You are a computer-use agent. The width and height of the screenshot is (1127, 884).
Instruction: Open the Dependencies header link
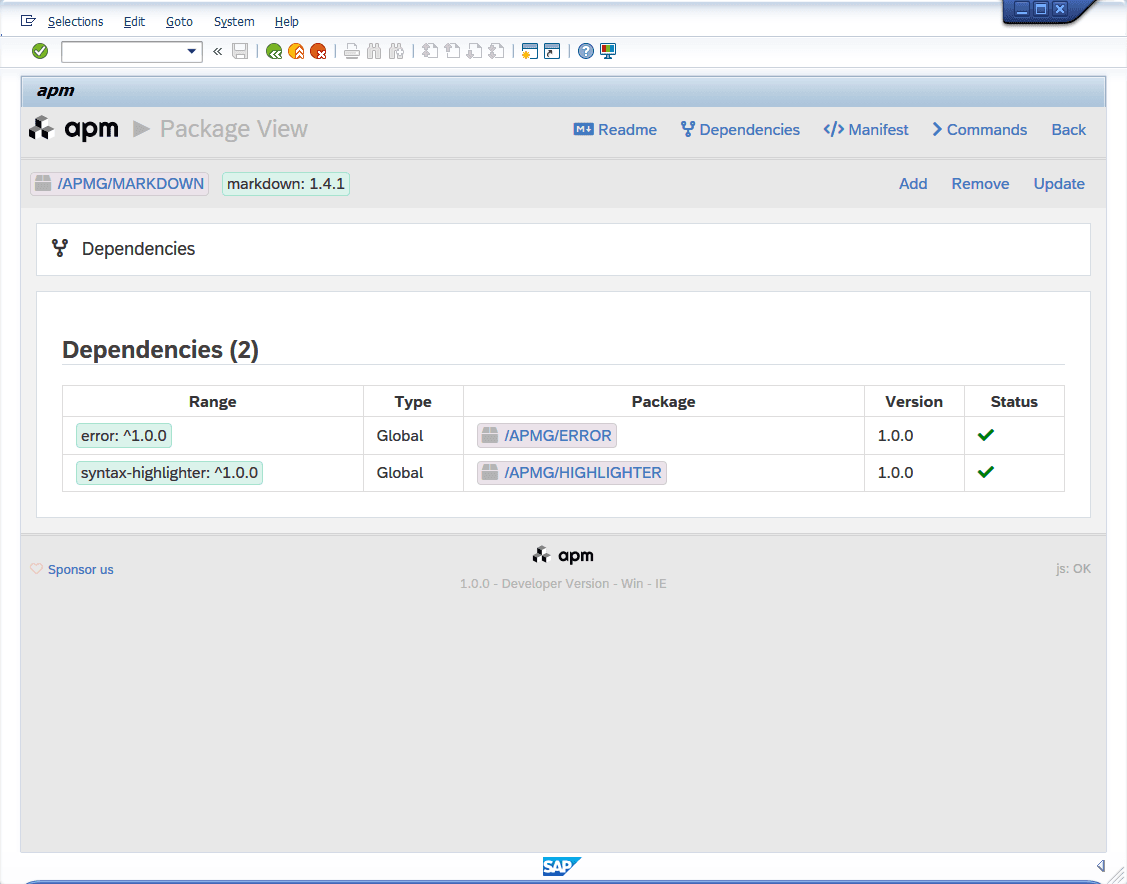point(740,129)
